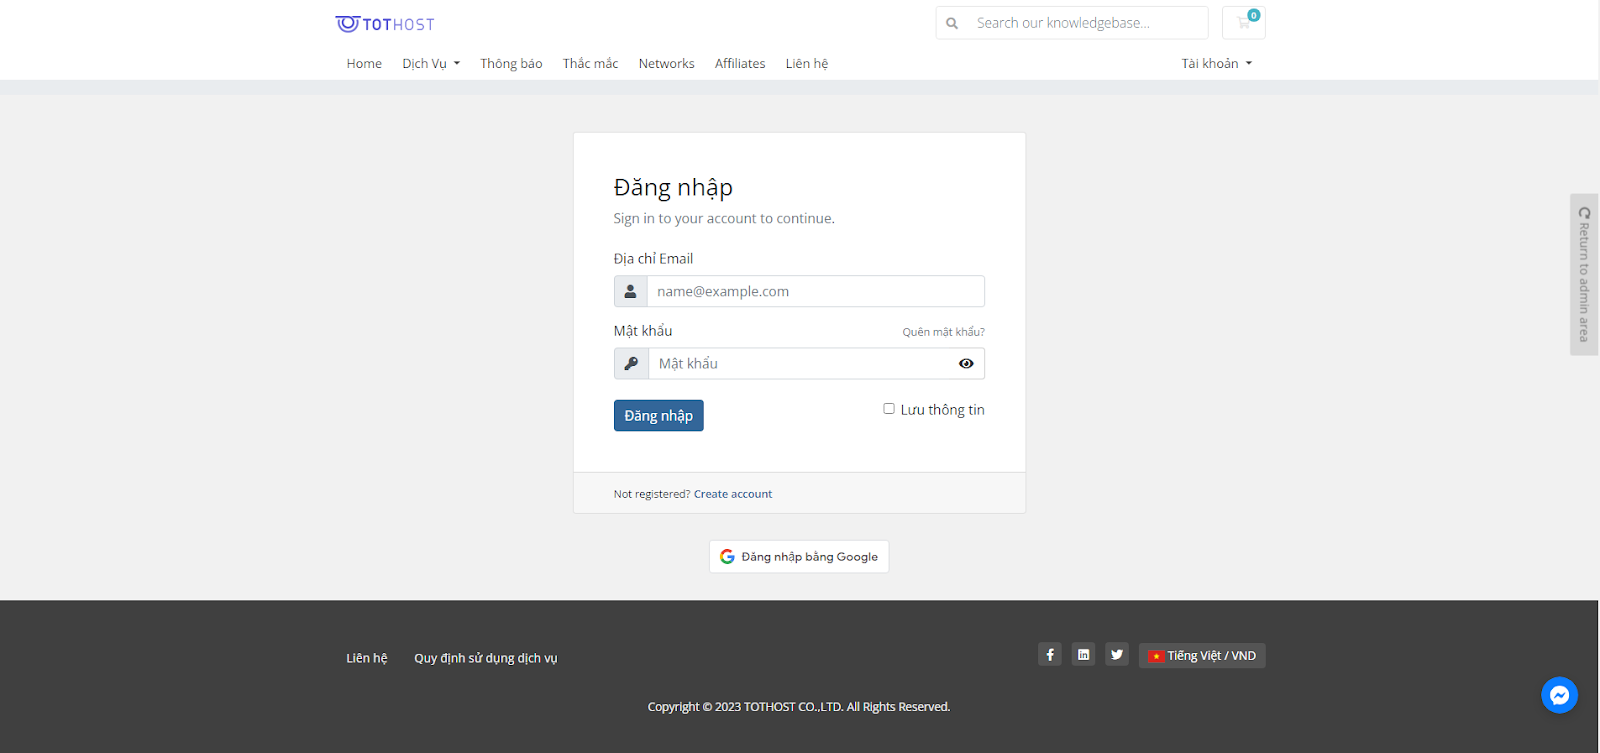Click the Quên mật khẩu? link
The image size is (1600, 753).
[943, 332]
